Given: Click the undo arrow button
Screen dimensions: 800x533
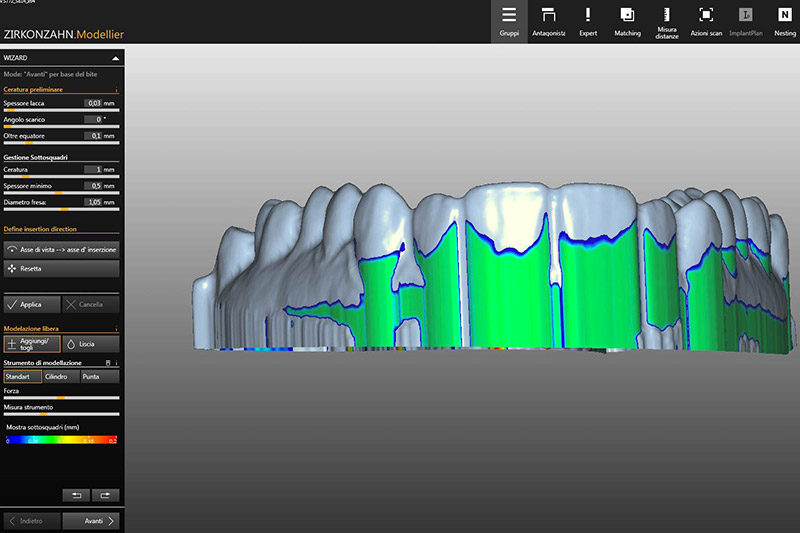Looking at the screenshot, I should tap(76, 495).
